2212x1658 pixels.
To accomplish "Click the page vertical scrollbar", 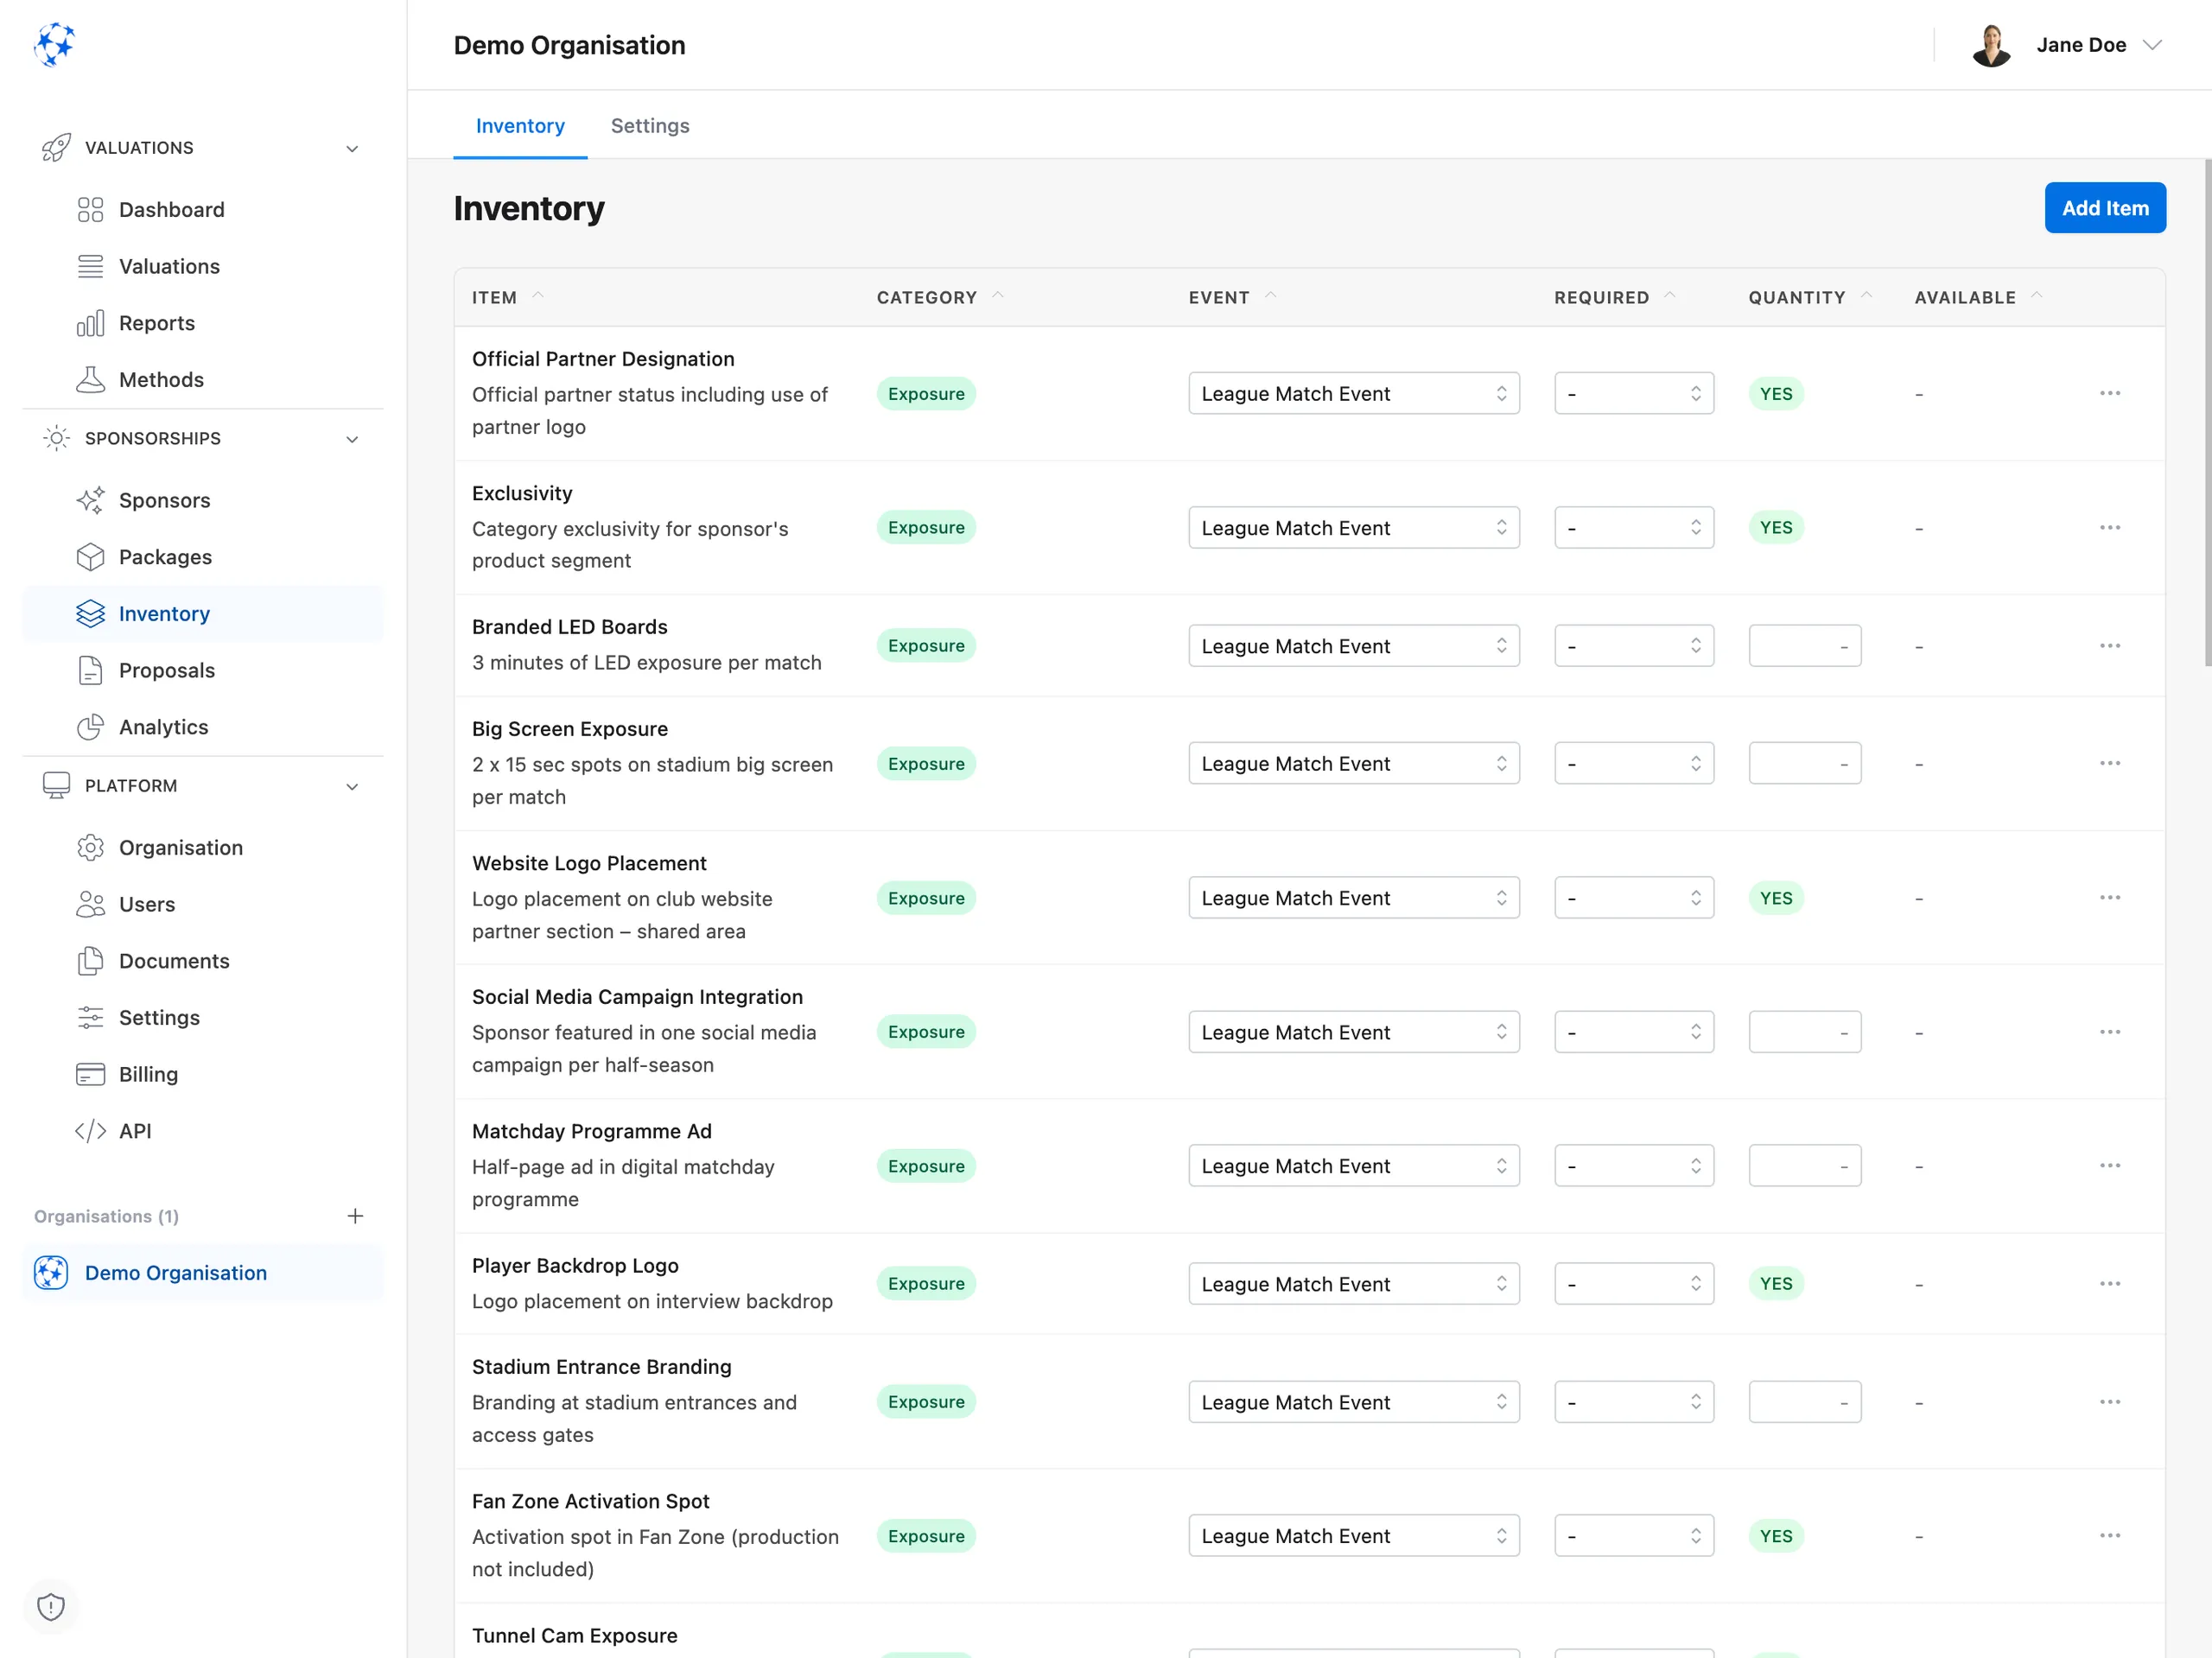I will point(2207,412).
